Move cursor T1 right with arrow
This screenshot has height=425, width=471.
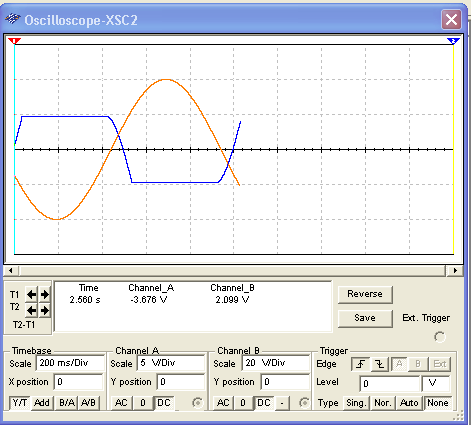45,295
